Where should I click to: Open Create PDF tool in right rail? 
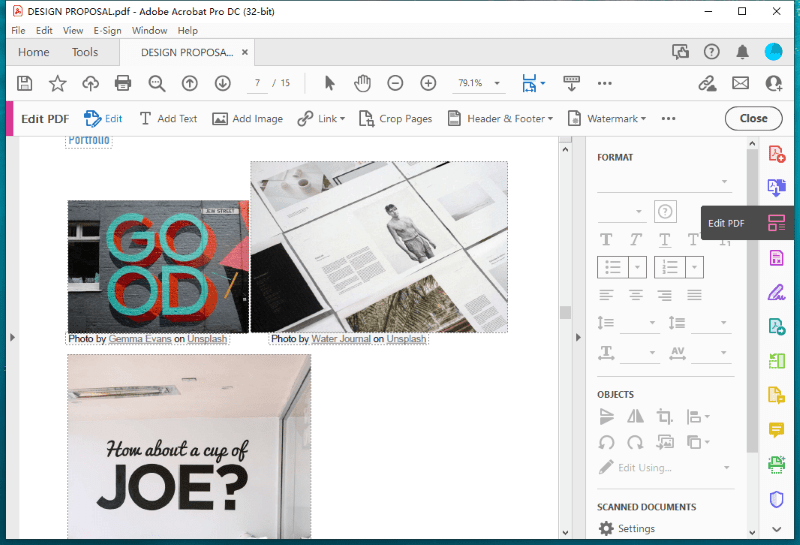[x=777, y=154]
